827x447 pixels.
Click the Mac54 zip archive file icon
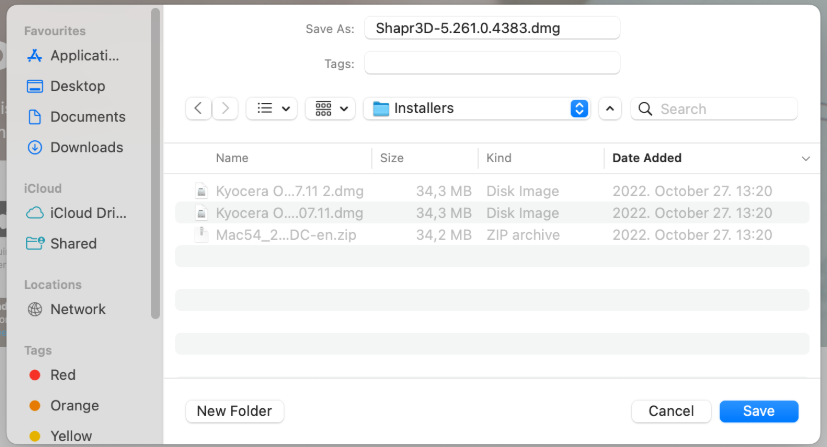[201, 235]
